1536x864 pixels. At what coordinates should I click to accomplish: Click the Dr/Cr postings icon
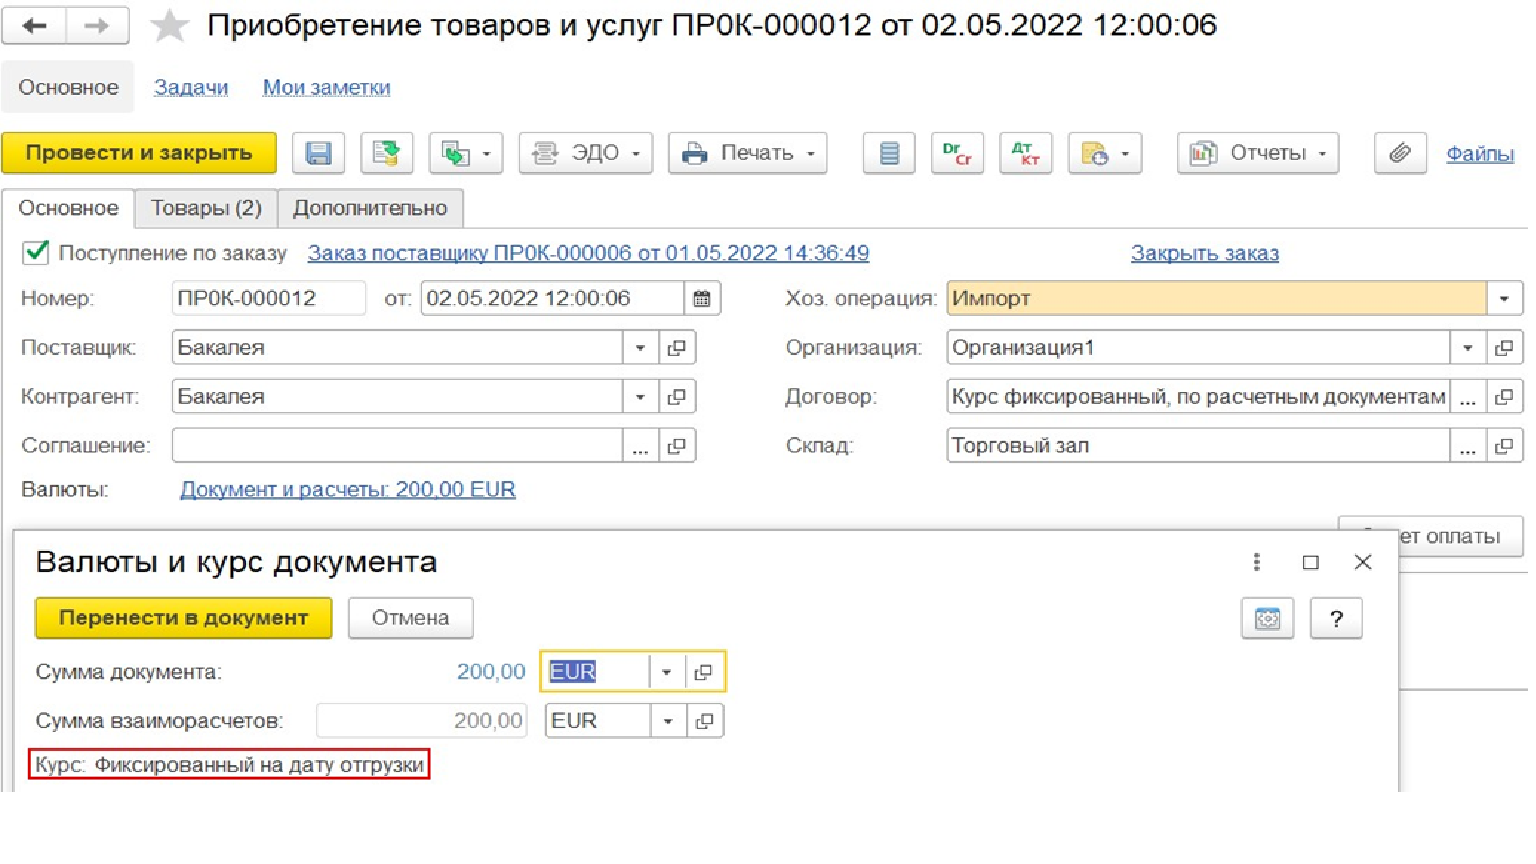pos(957,153)
